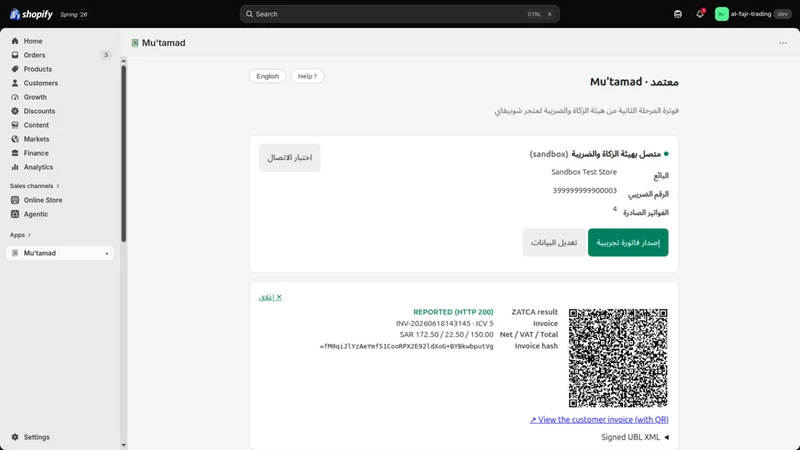Click the pin dot beside Mu'tamad app
Screen dimensions: 800x450
click(x=107, y=254)
